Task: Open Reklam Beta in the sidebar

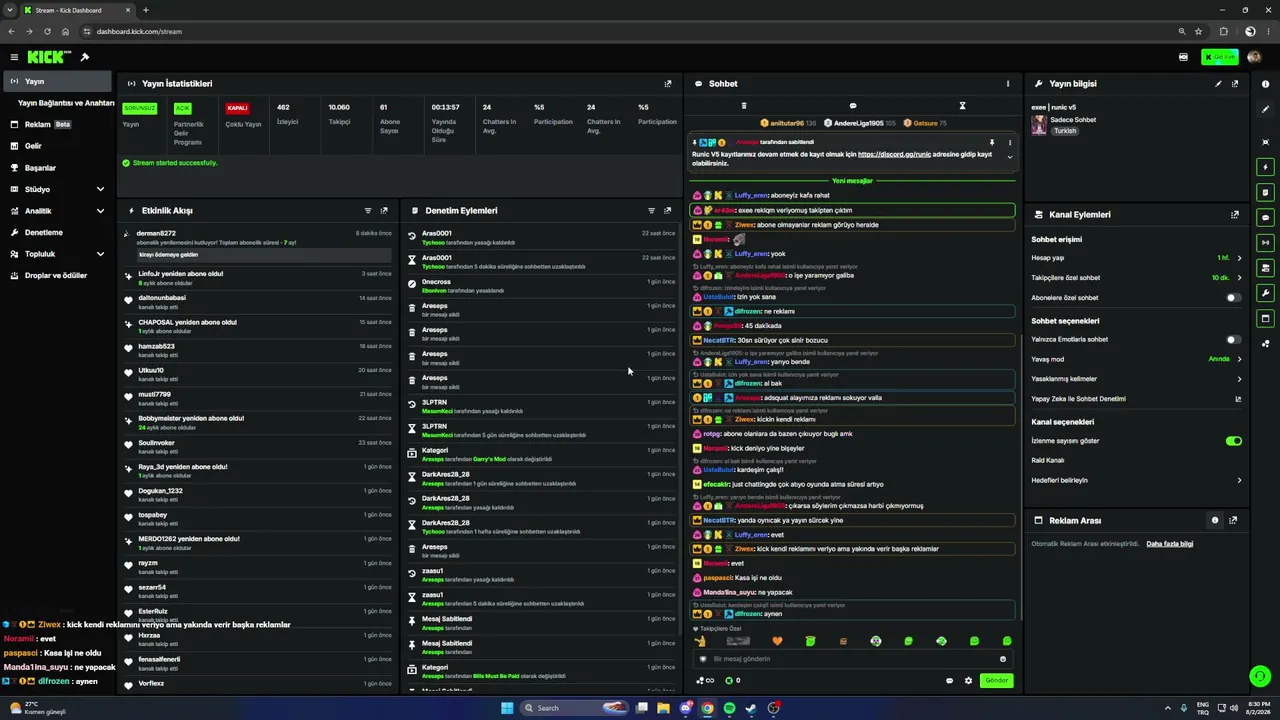Action: [x=57, y=125]
